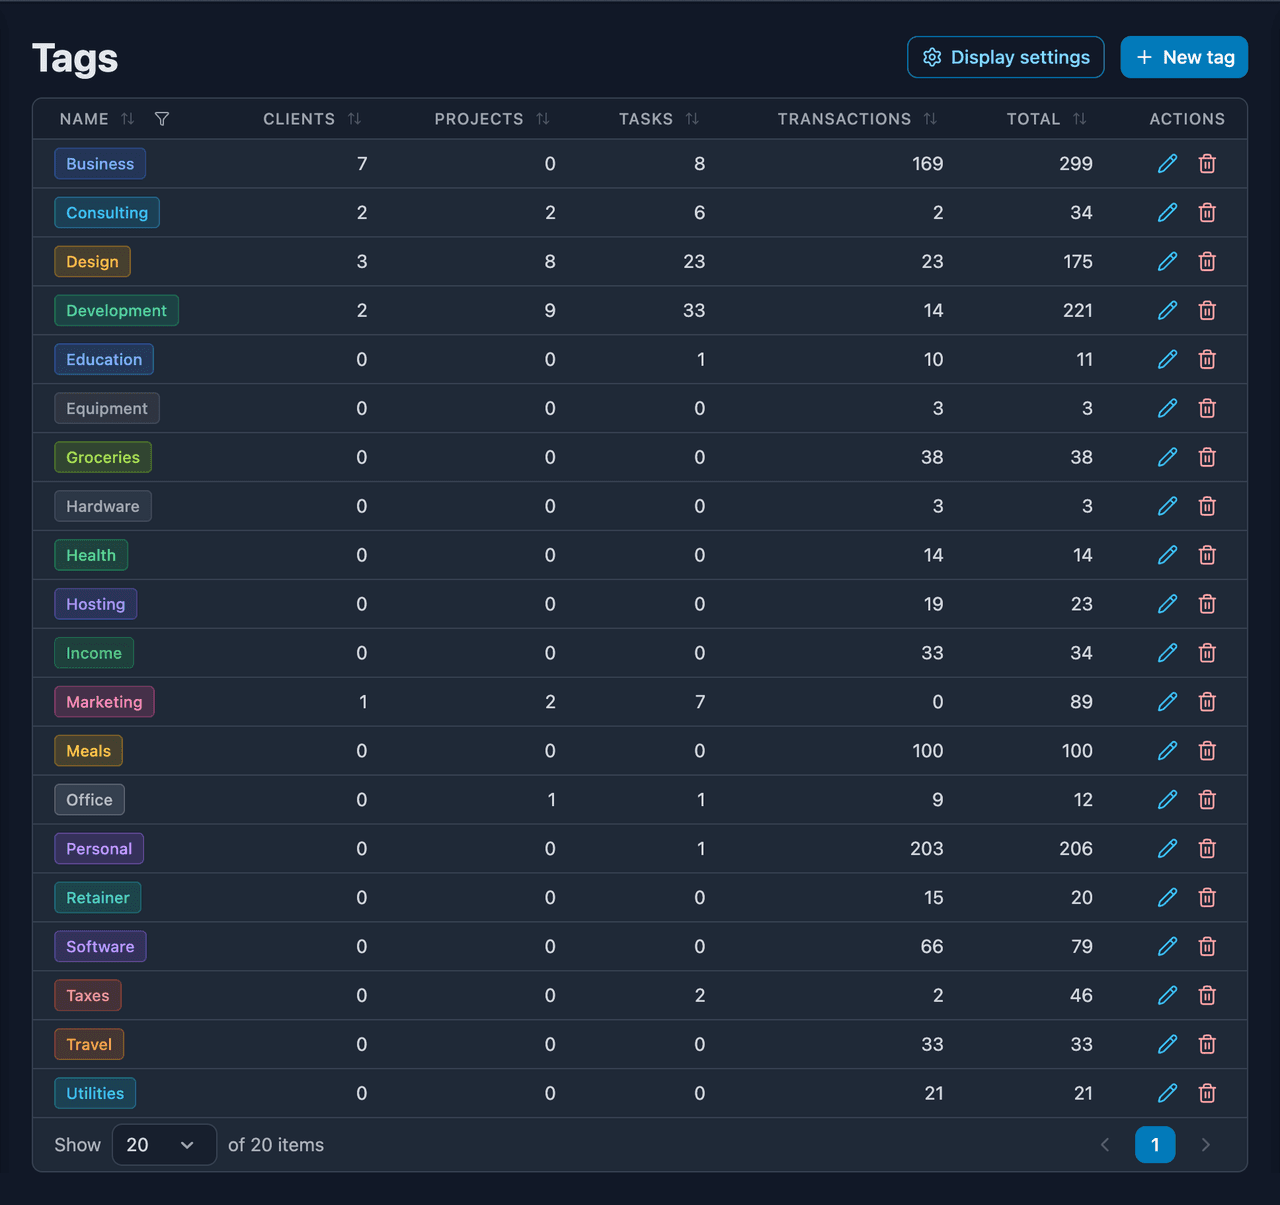Select the Hardware tag badge
1280x1205 pixels.
coord(103,507)
